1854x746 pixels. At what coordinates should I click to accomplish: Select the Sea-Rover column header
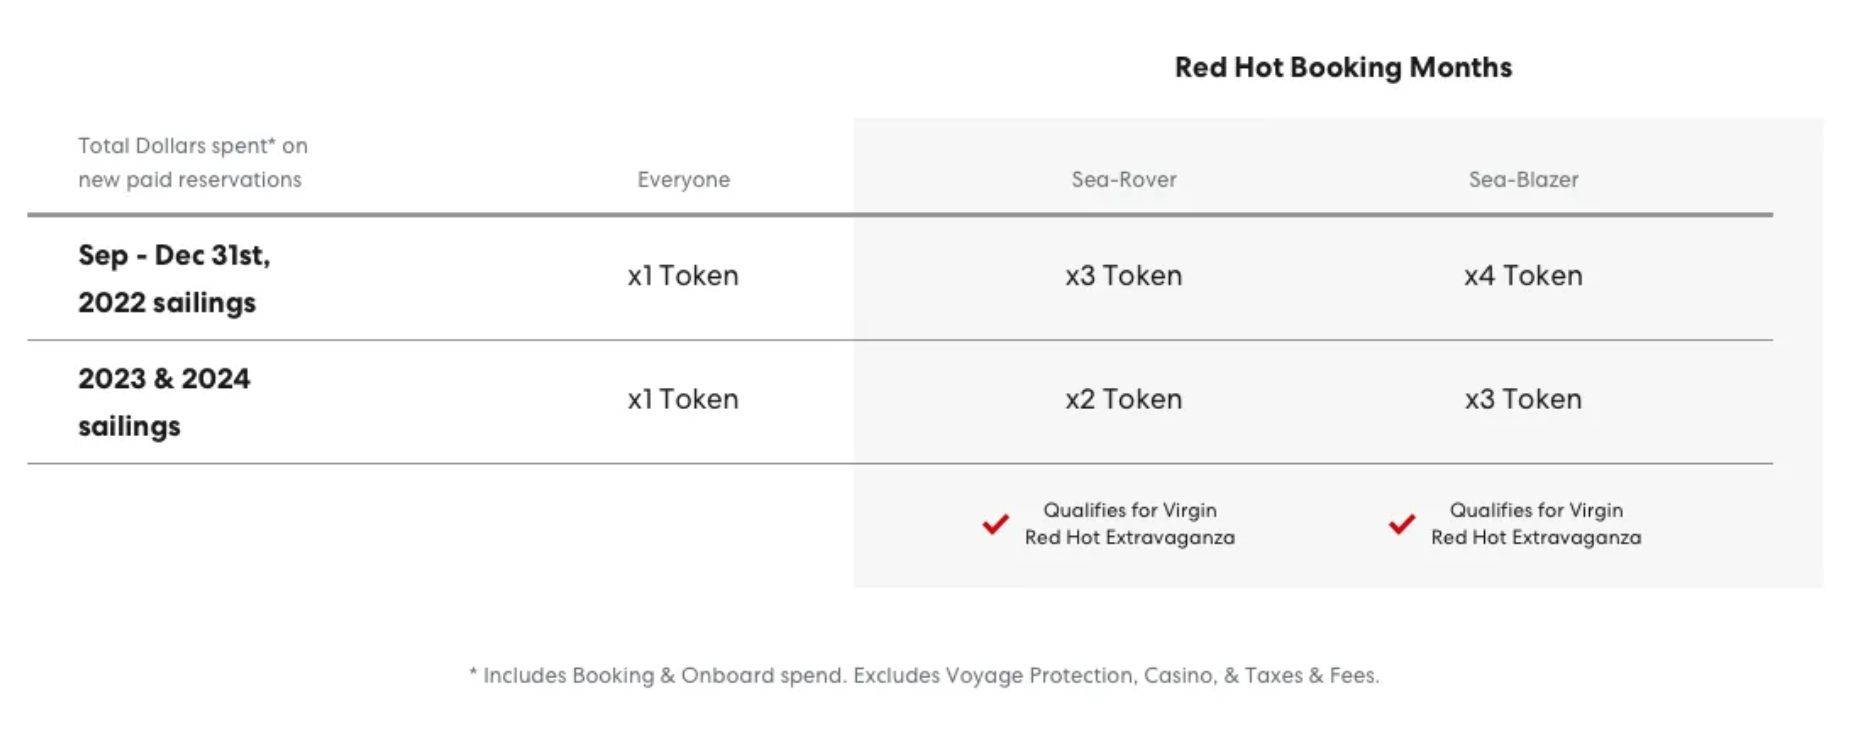click(x=1123, y=180)
